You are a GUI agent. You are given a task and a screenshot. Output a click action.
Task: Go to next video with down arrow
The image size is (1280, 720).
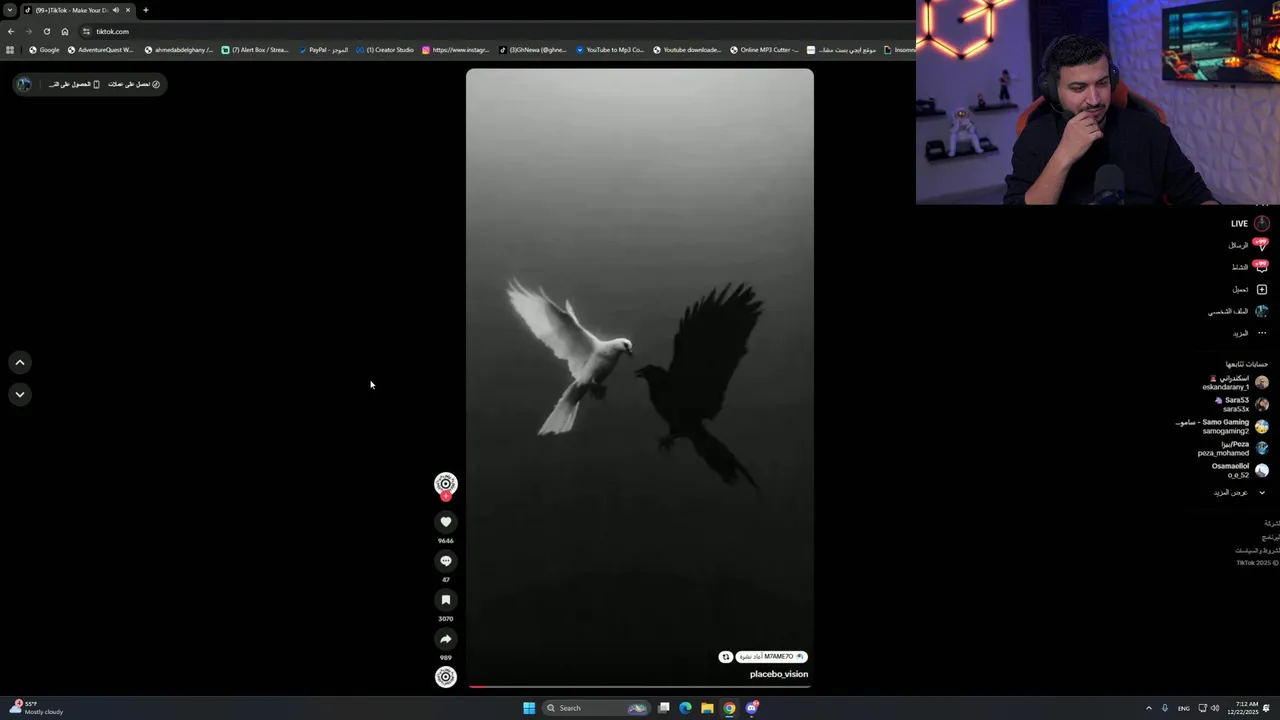(20, 395)
